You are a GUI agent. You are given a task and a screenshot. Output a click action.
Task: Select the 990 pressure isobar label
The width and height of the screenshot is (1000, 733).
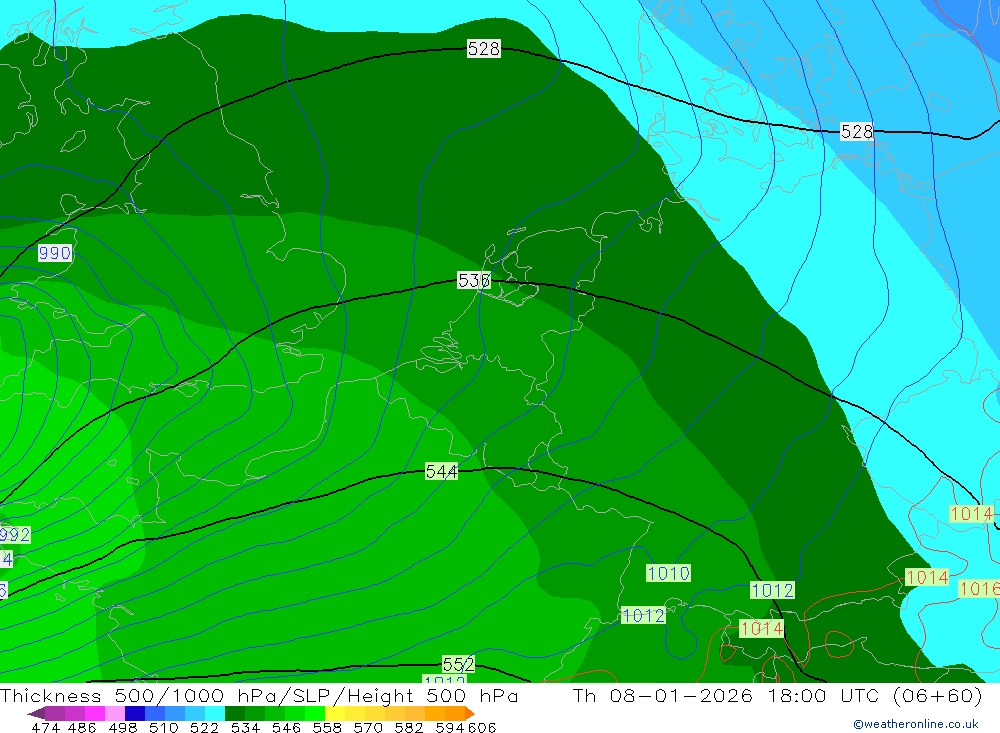pyautogui.click(x=55, y=253)
